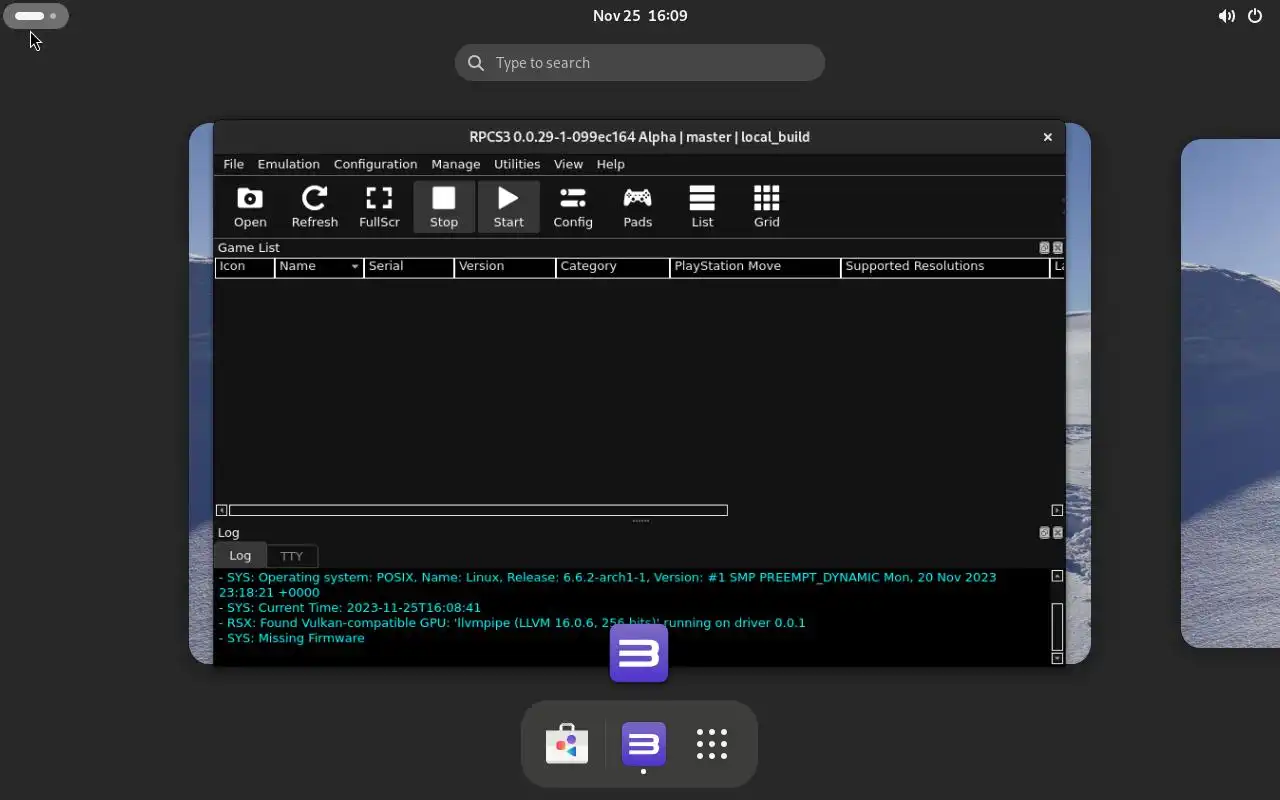Click the log scroll down arrow
This screenshot has height=800, width=1280.
point(1057,658)
